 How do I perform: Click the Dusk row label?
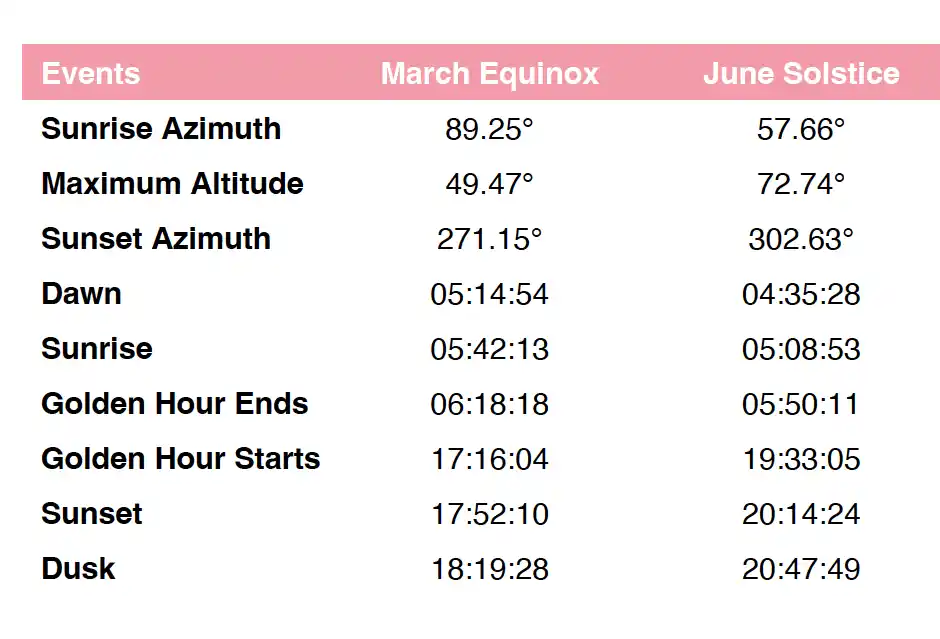(78, 569)
